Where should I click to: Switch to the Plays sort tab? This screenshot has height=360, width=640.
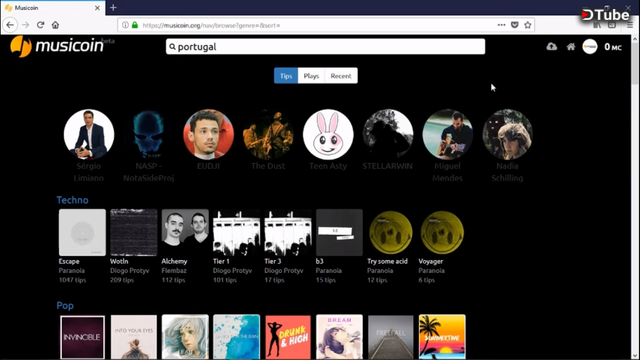(311, 76)
